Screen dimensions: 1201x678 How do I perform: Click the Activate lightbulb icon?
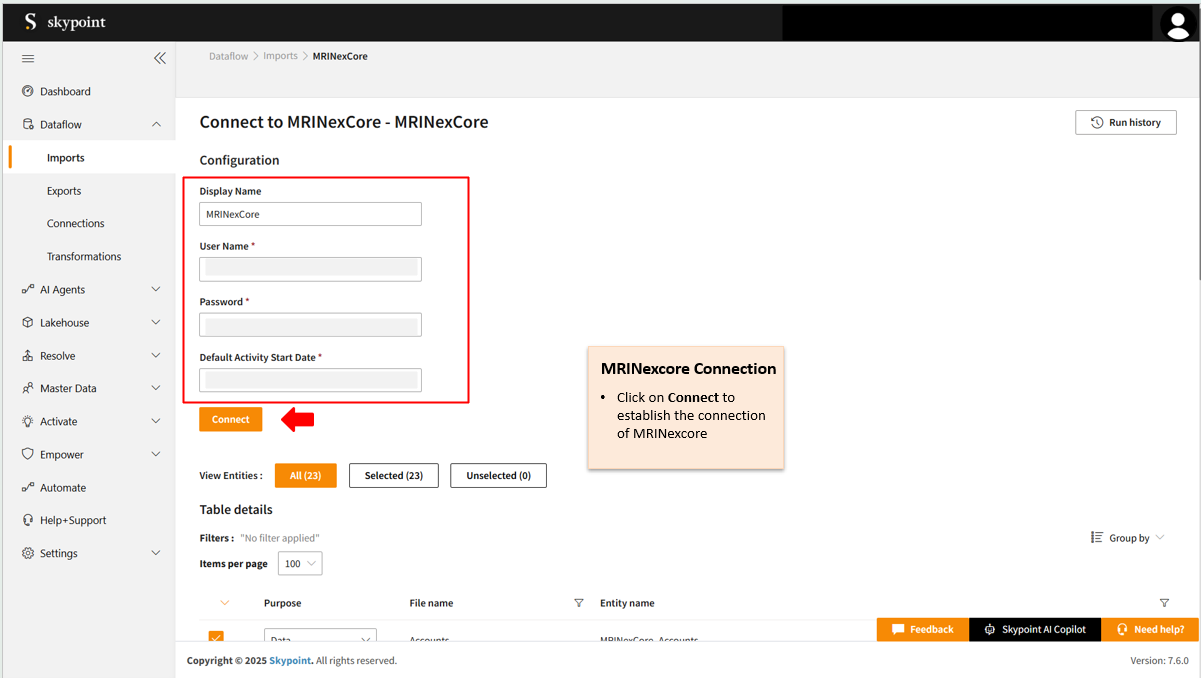coord(27,421)
